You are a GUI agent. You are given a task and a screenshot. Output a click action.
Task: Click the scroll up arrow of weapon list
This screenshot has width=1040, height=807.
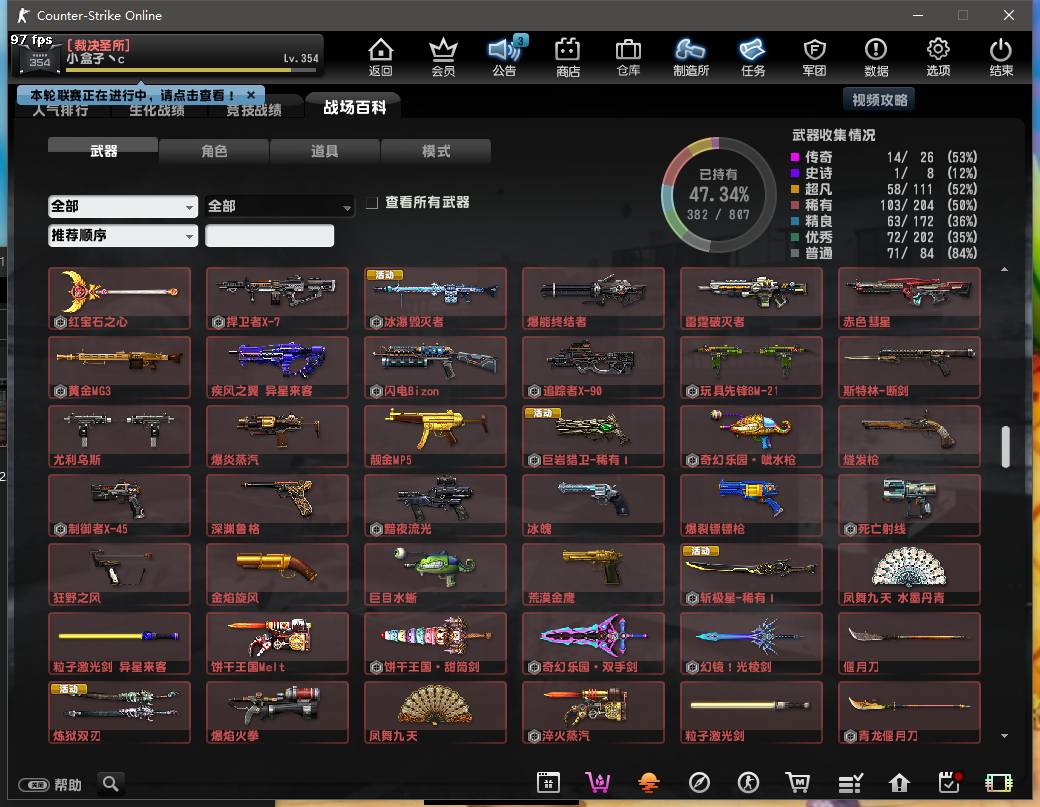1004,269
